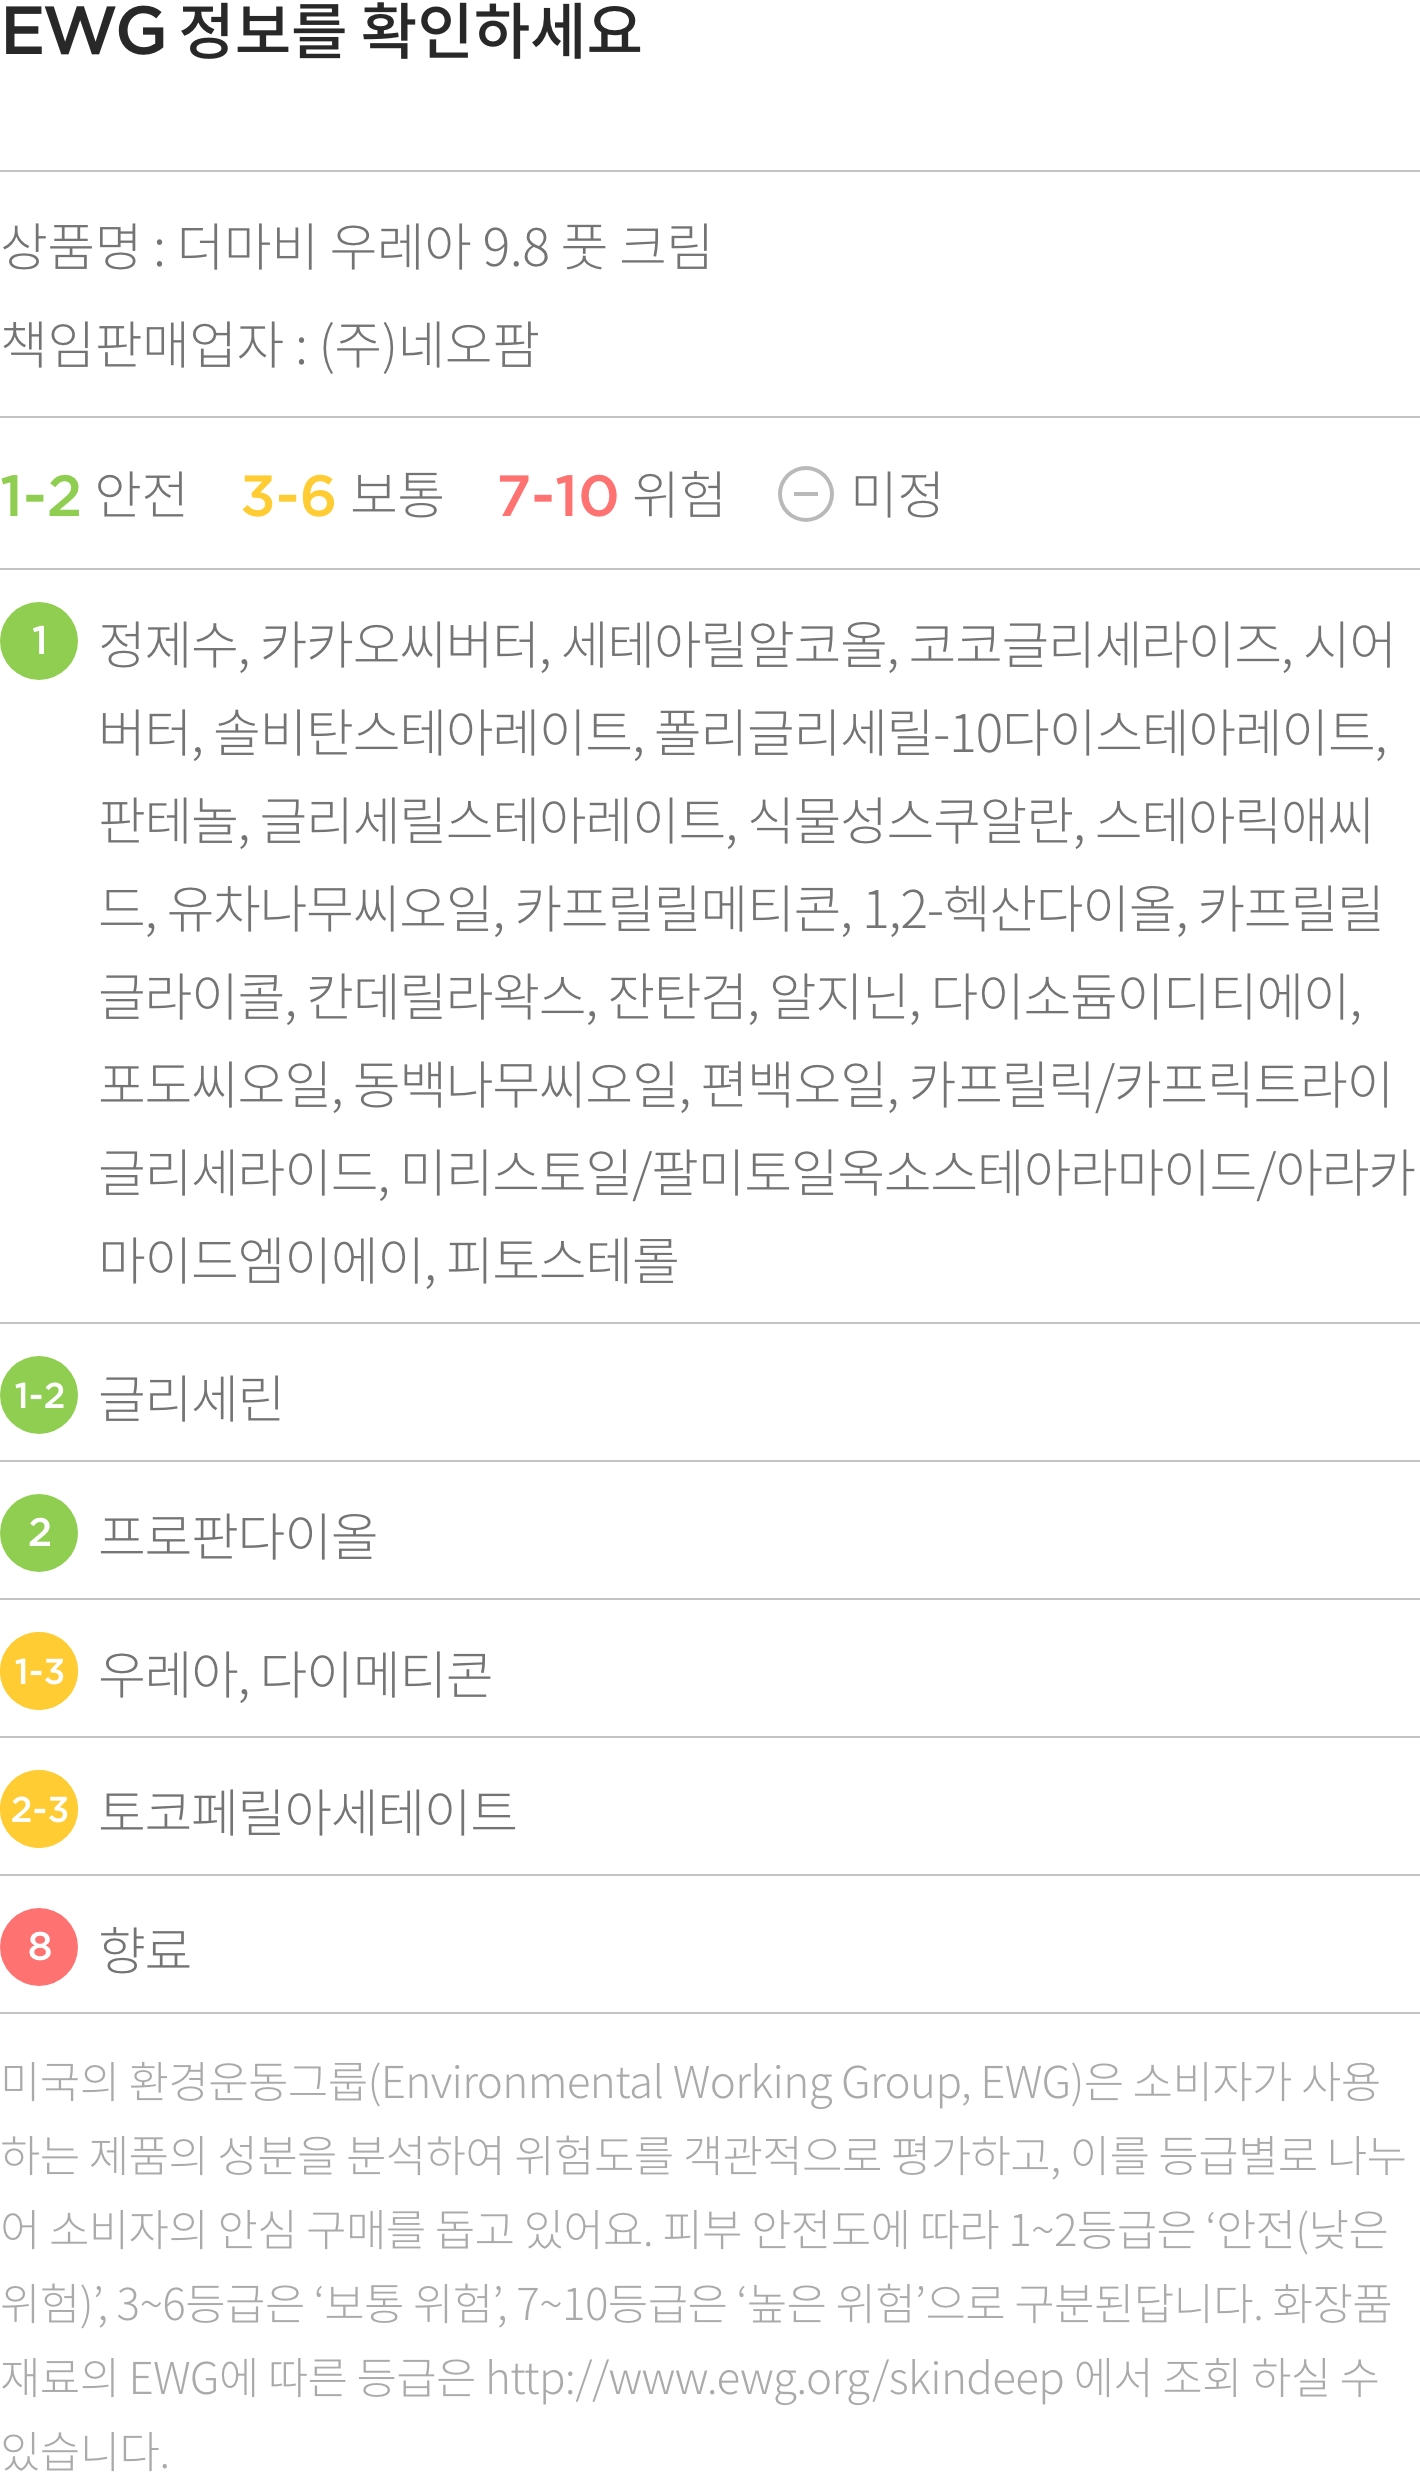Viewport: 1420px width, 2490px height.
Task: Click the green 1-2 grade badge
Action: tap(39, 1395)
